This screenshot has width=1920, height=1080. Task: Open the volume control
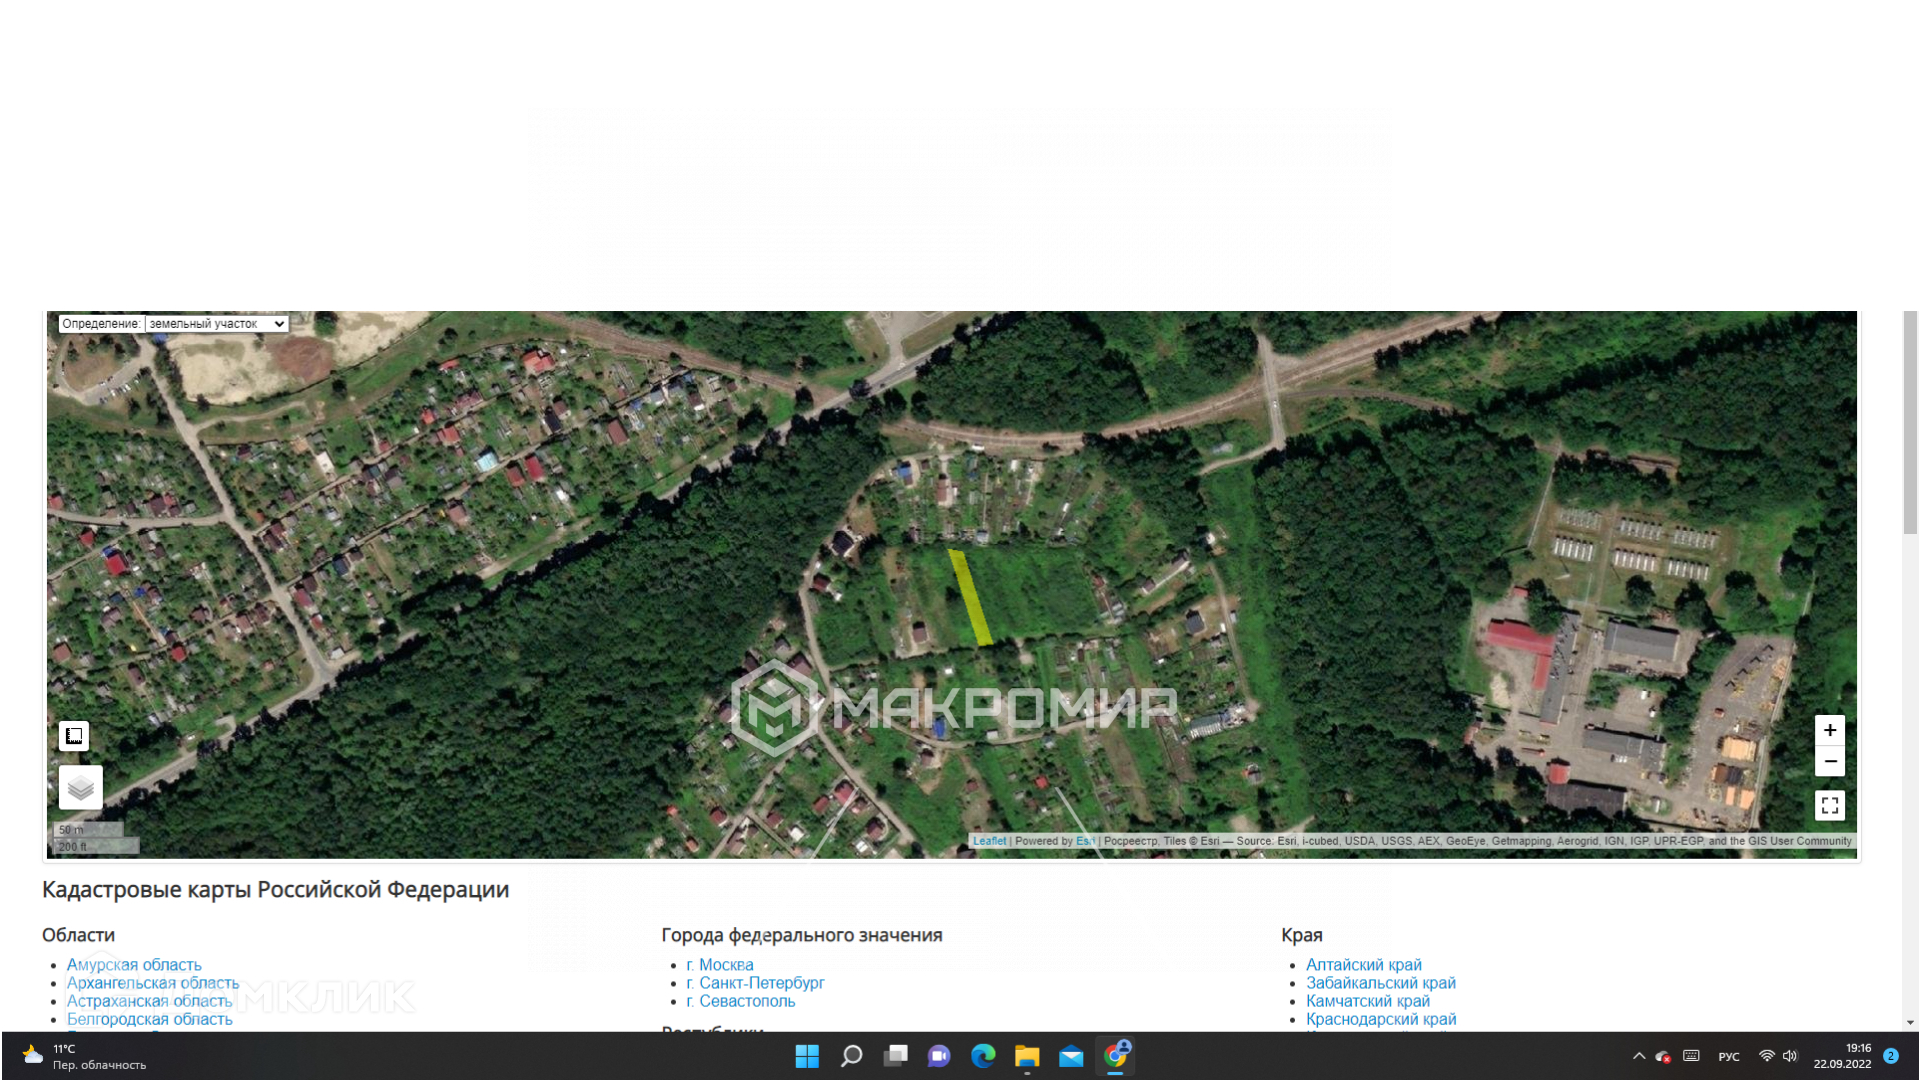[x=1790, y=1056]
